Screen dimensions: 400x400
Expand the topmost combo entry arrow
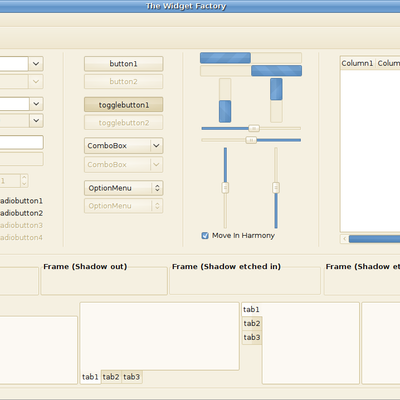point(36,63)
